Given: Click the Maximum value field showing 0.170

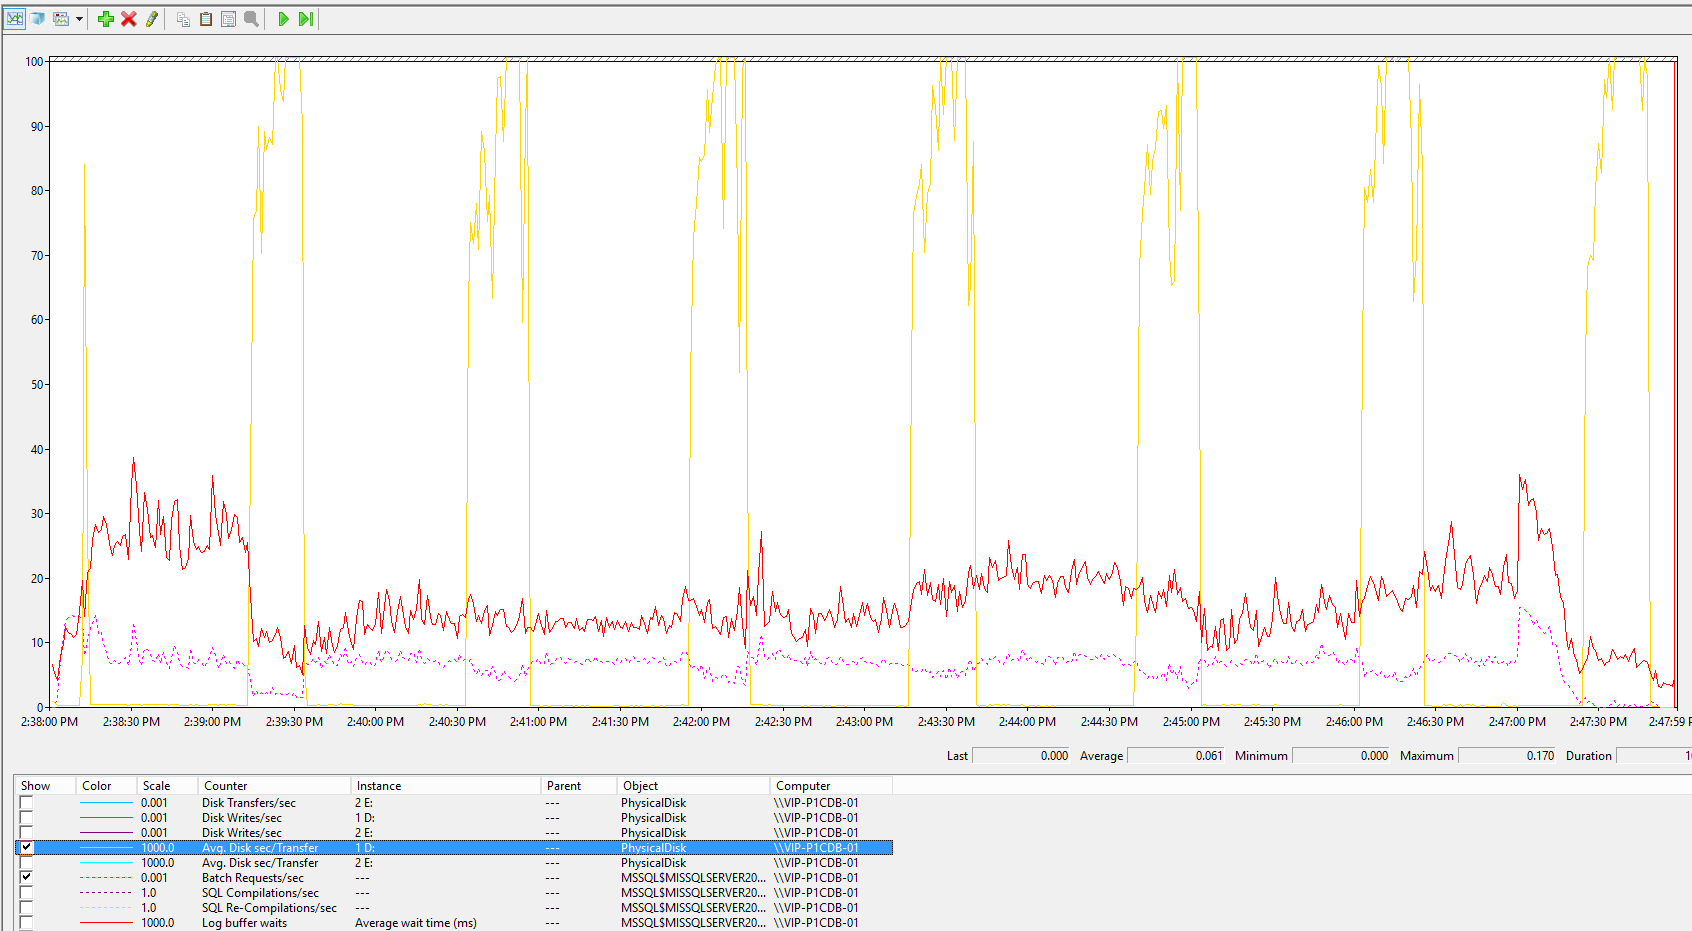Looking at the screenshot, I should pyautogui.click(x=1508, y=756).
